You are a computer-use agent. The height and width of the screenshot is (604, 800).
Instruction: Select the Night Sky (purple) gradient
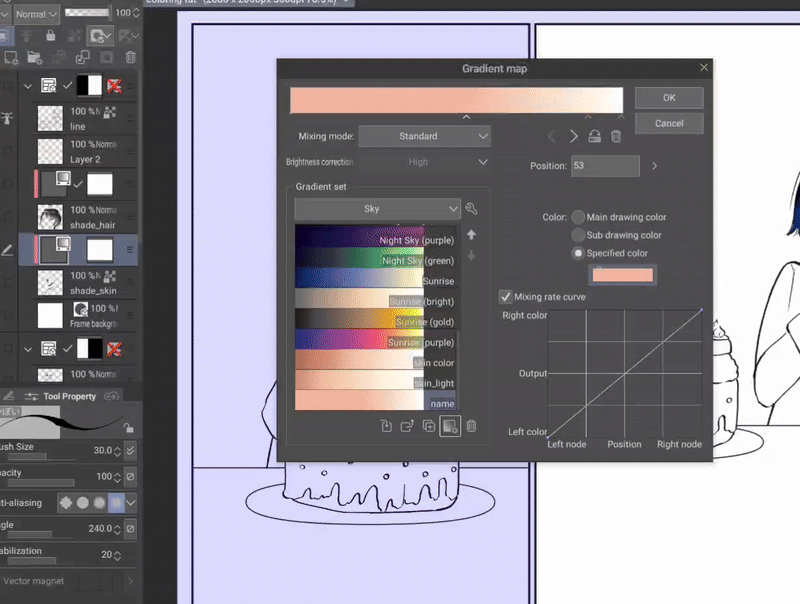(375, 237)
